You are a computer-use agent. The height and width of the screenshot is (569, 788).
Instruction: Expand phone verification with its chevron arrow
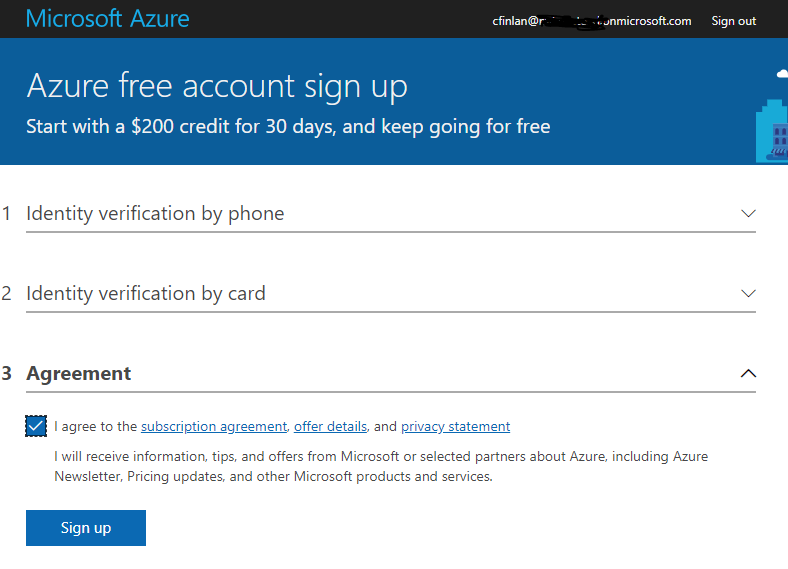747,213
